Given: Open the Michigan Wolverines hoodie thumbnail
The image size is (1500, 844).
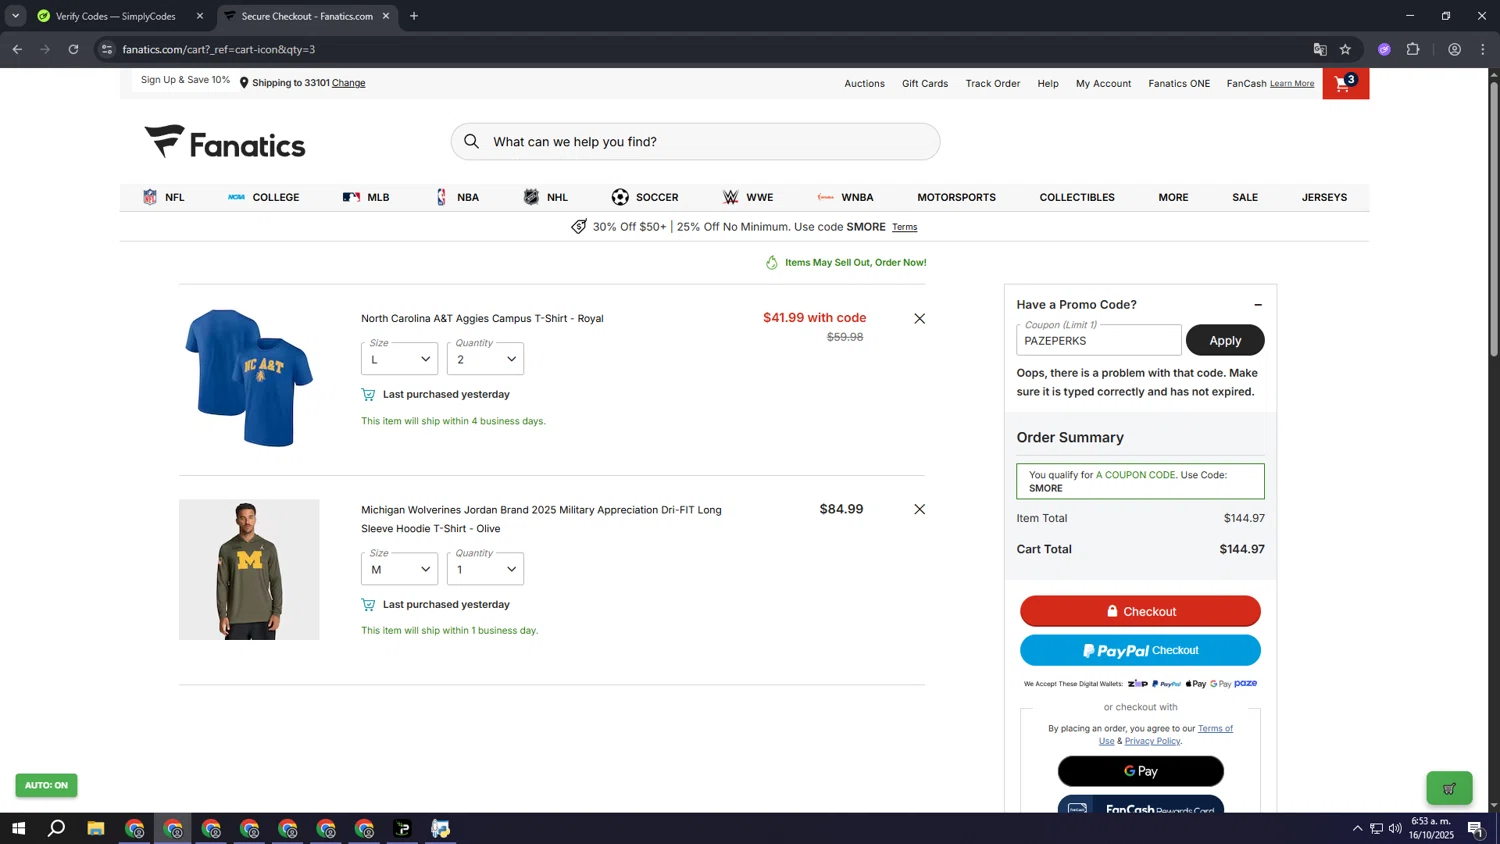Looking at the screenshot, I should pos(249,570).
